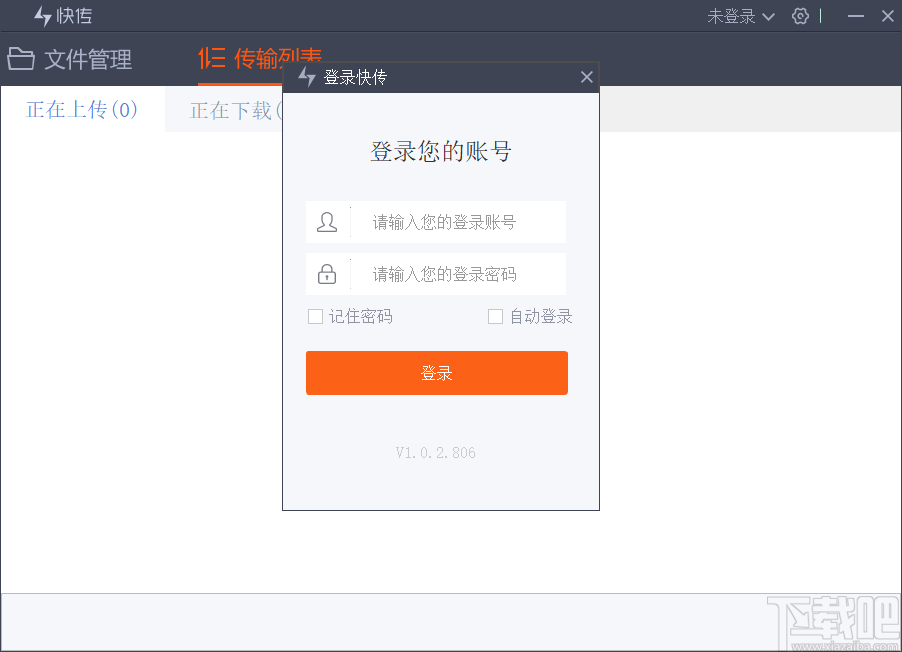Enable the 记住密码 checkbox
Image resolution: width=902 pixels, height=652 pixels.
pos(315,316)
